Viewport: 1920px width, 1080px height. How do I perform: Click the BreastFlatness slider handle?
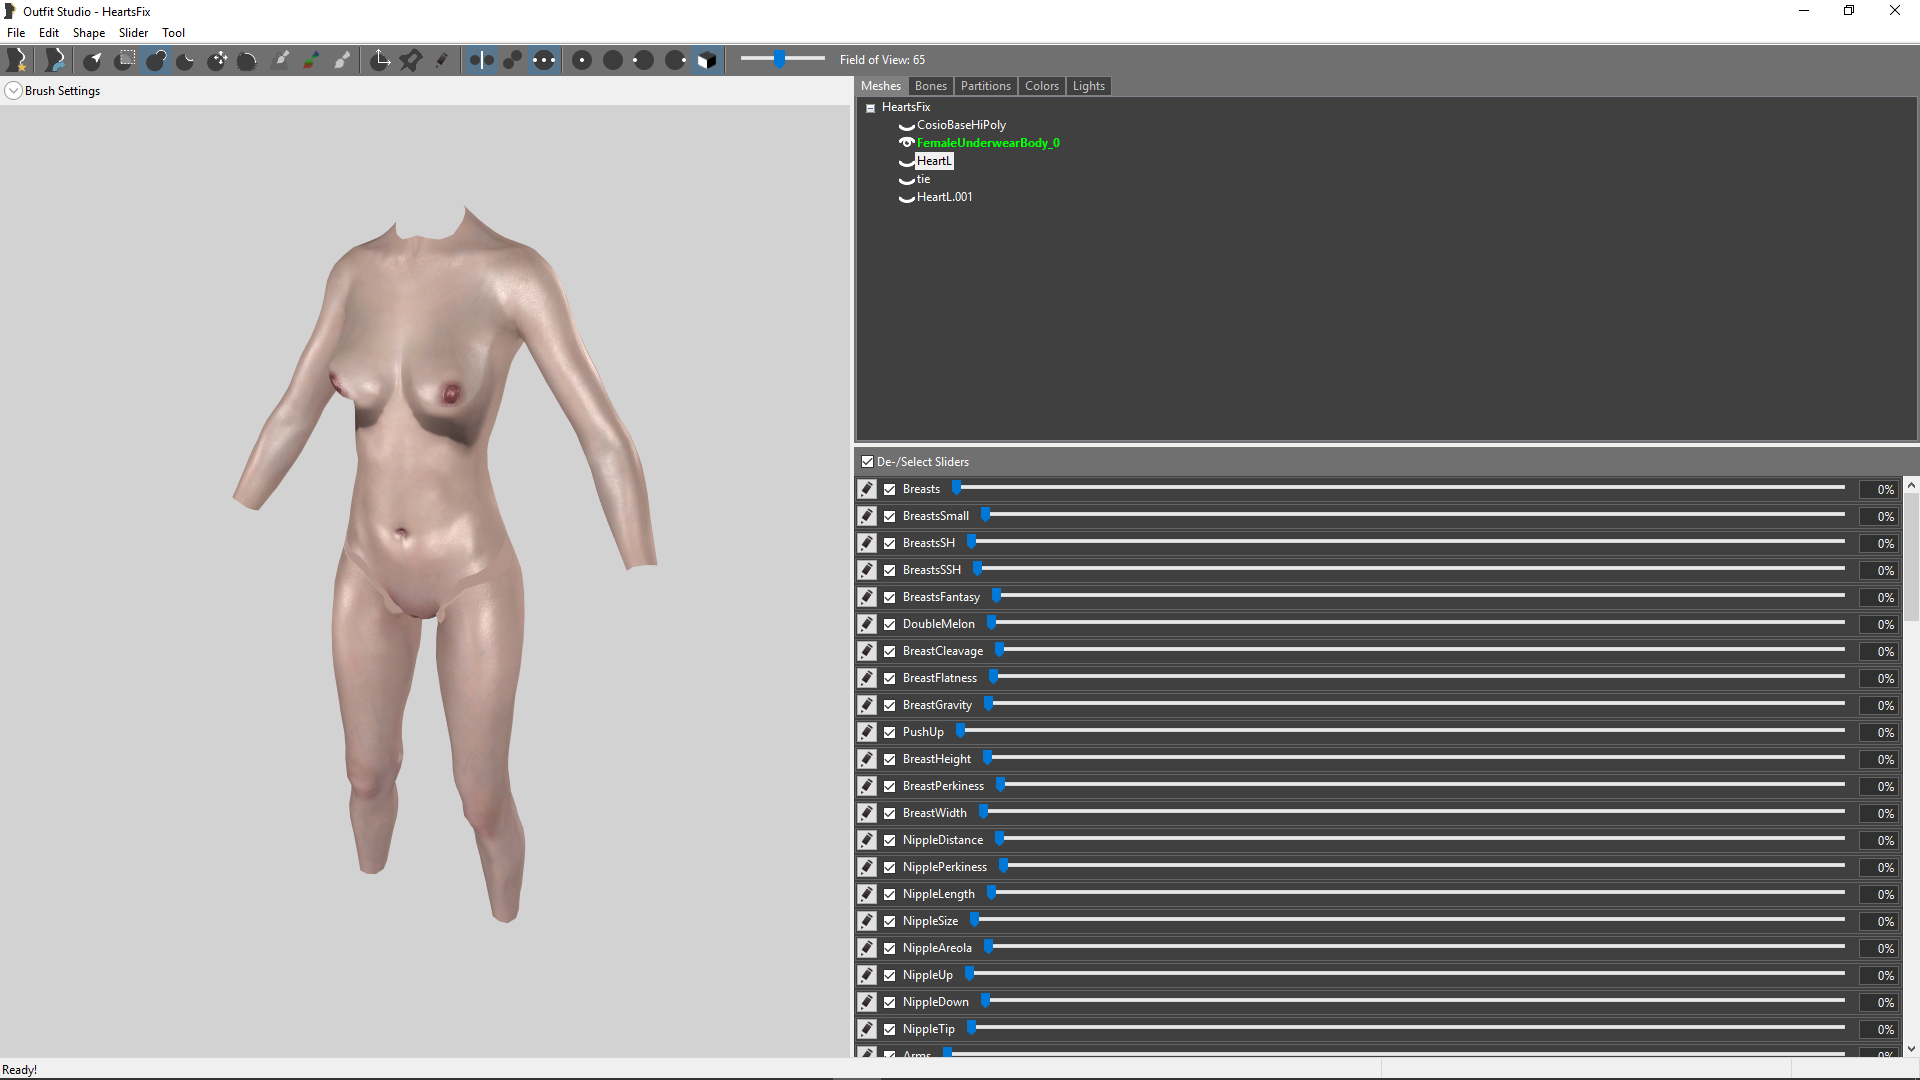coord(993,677)
